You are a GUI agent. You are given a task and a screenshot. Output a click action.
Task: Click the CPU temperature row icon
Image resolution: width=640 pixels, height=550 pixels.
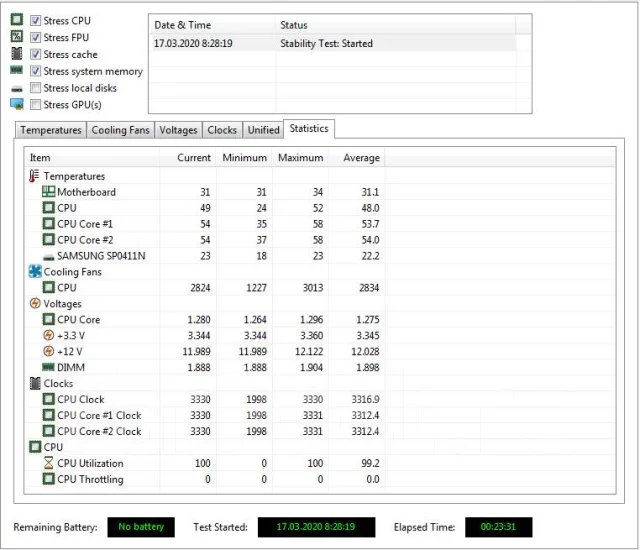[x=49, y=208]
